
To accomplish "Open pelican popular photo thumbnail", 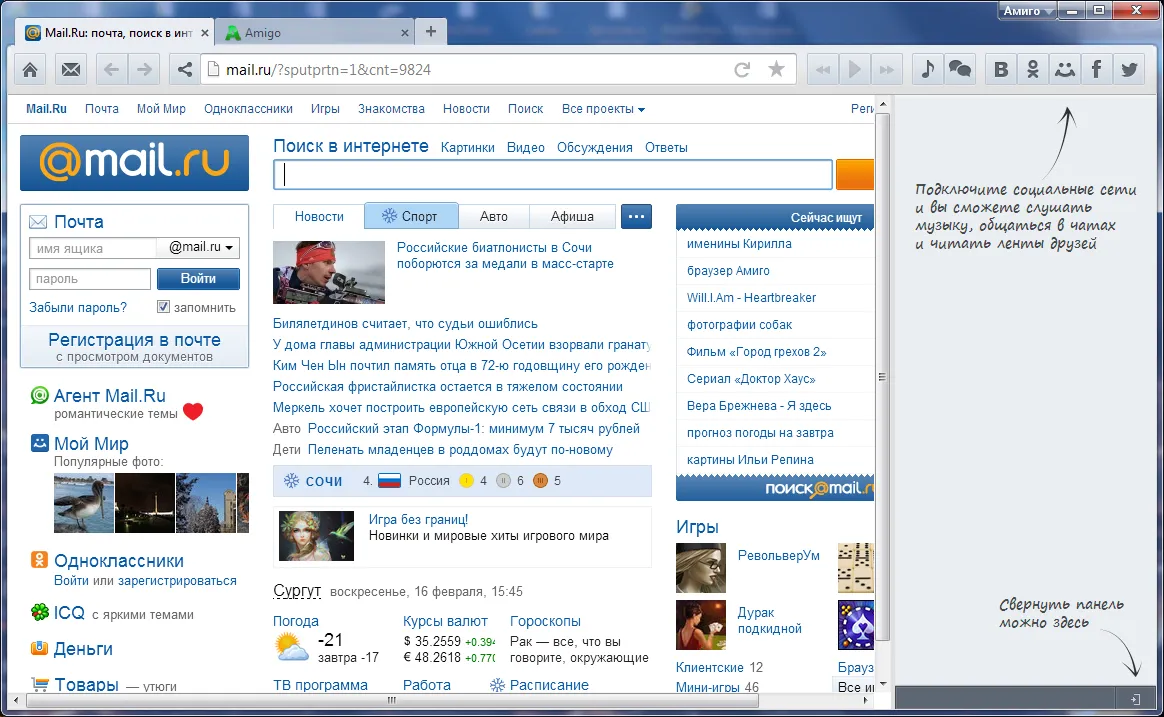I will [84, 502].
